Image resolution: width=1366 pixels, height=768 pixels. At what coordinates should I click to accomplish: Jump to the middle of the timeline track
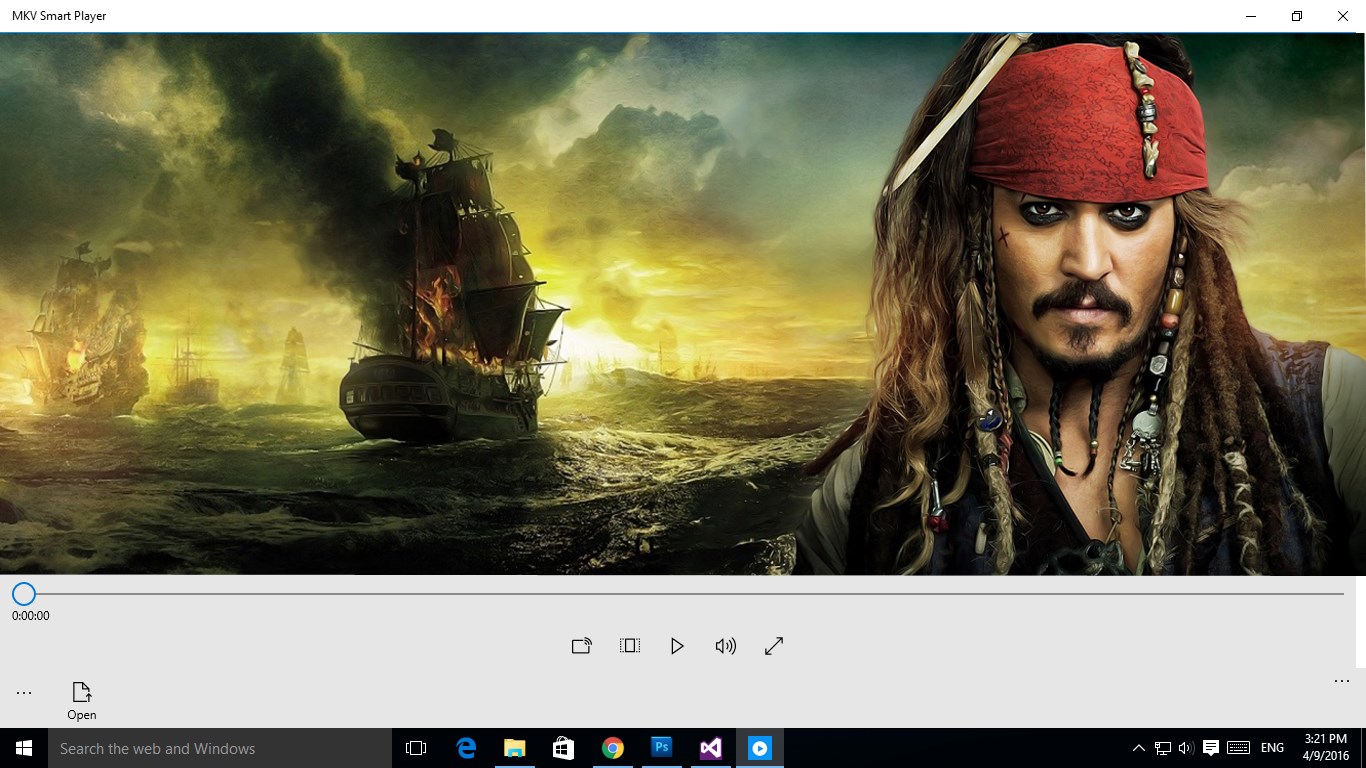coord(683,594)
